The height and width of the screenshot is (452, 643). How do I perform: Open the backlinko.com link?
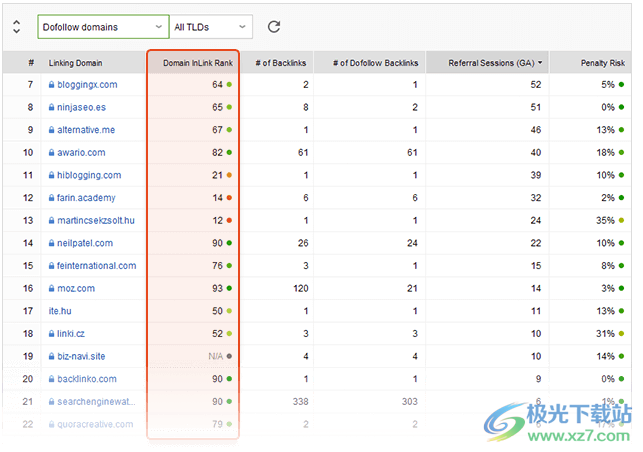[x=87, y=379]
